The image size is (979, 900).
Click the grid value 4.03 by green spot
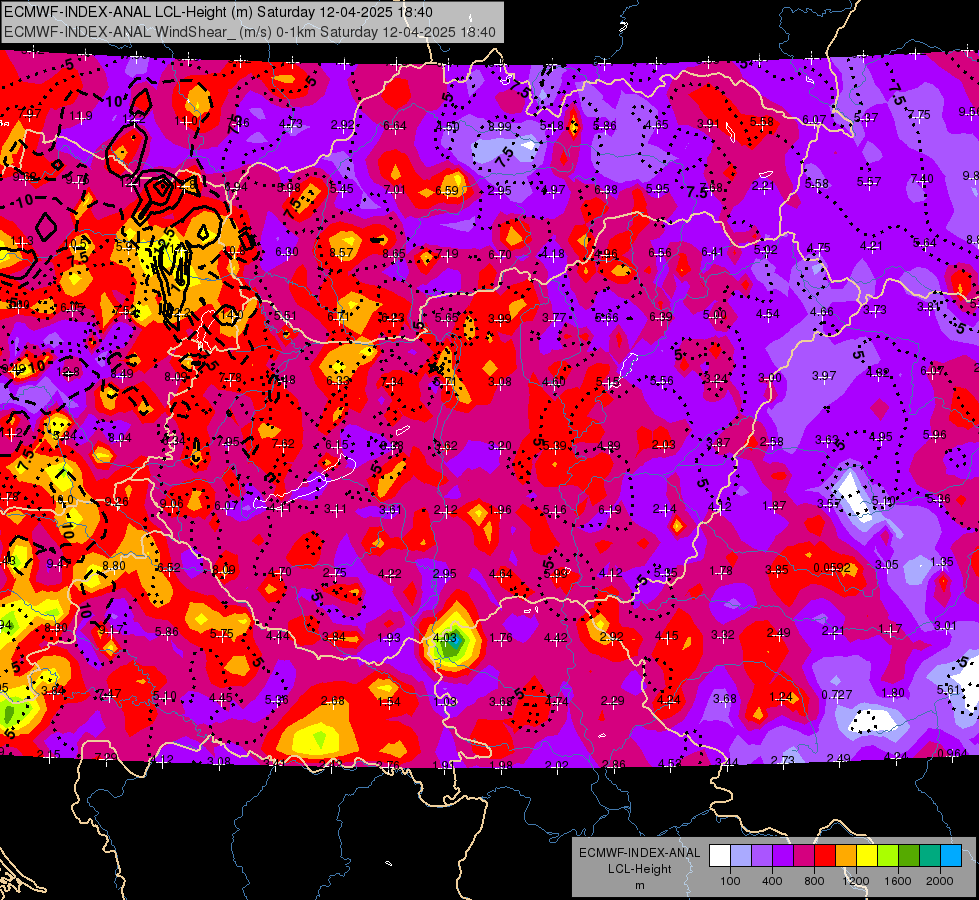click(445, 638)
